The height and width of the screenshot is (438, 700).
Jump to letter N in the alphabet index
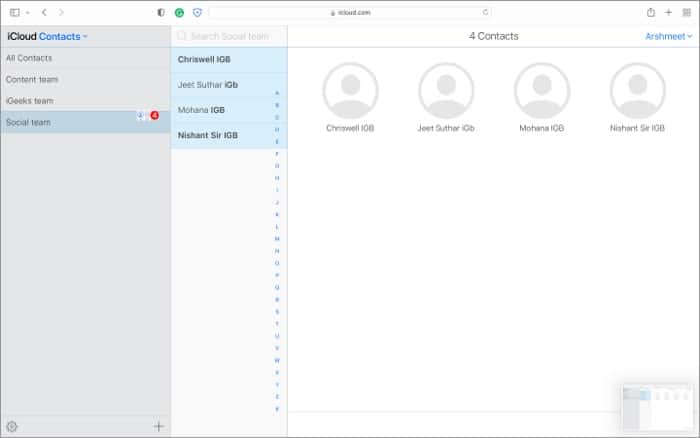pos(277,251)
